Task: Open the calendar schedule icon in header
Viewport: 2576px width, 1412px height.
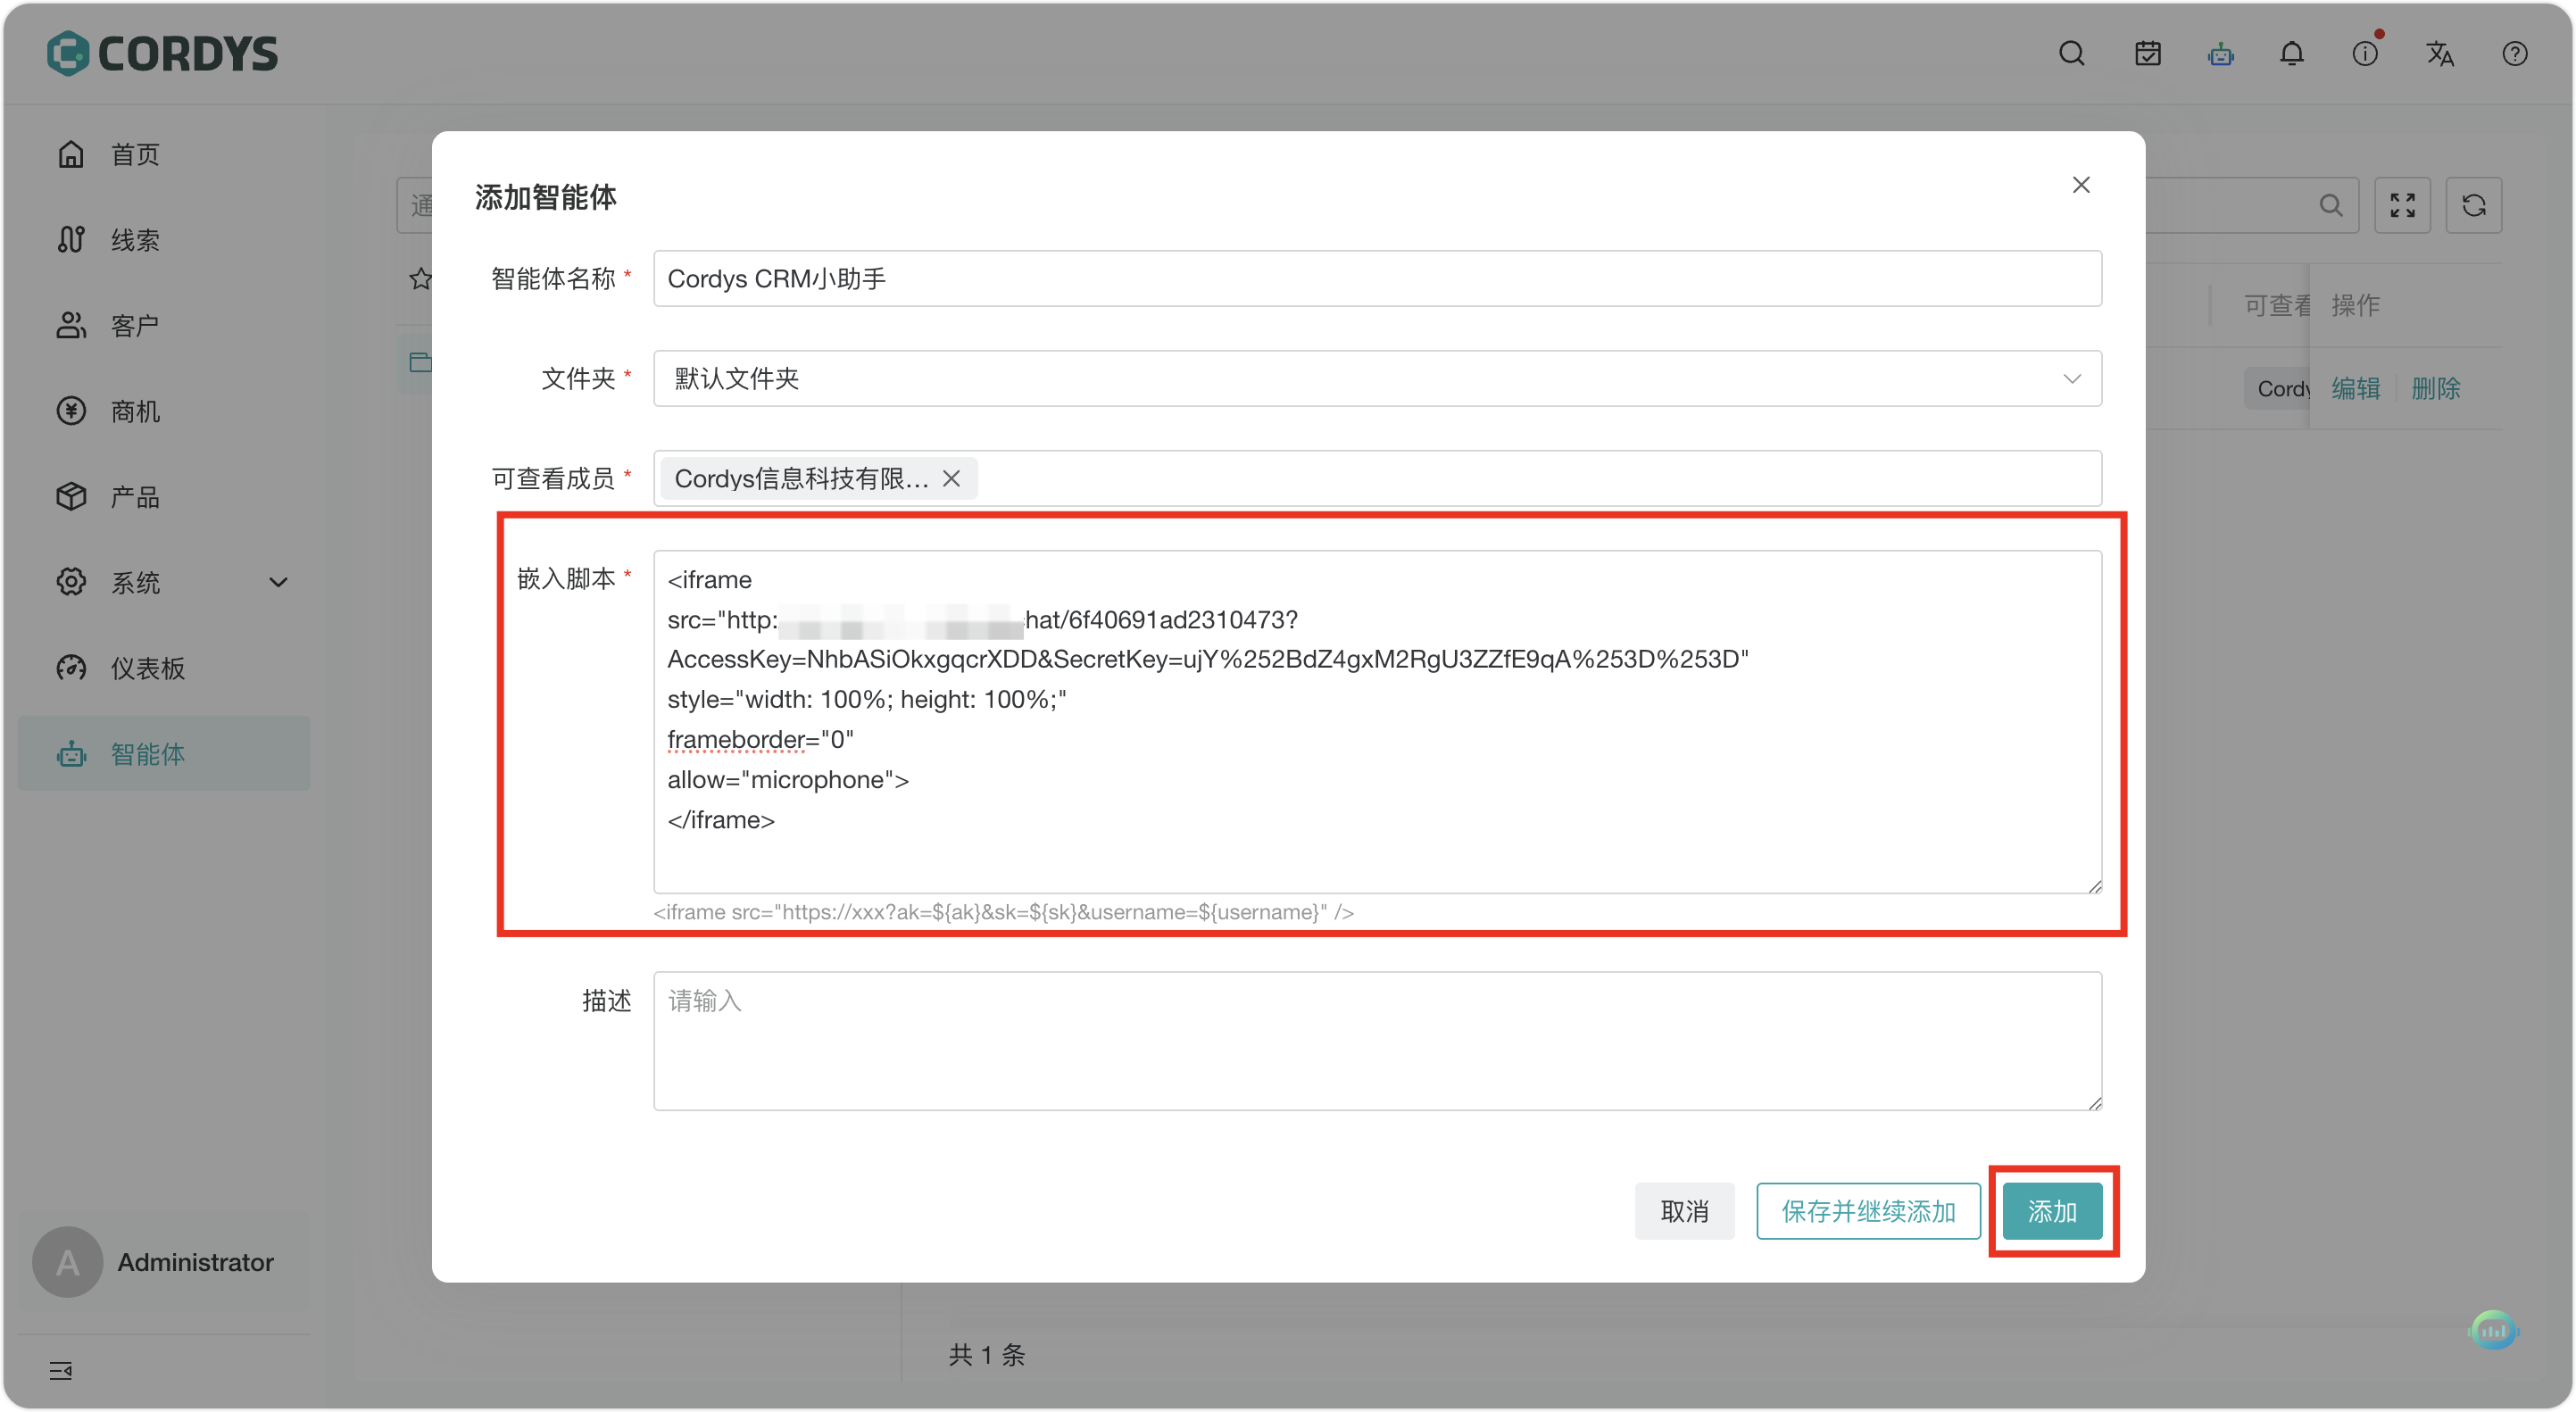Action: point(2147,54)
